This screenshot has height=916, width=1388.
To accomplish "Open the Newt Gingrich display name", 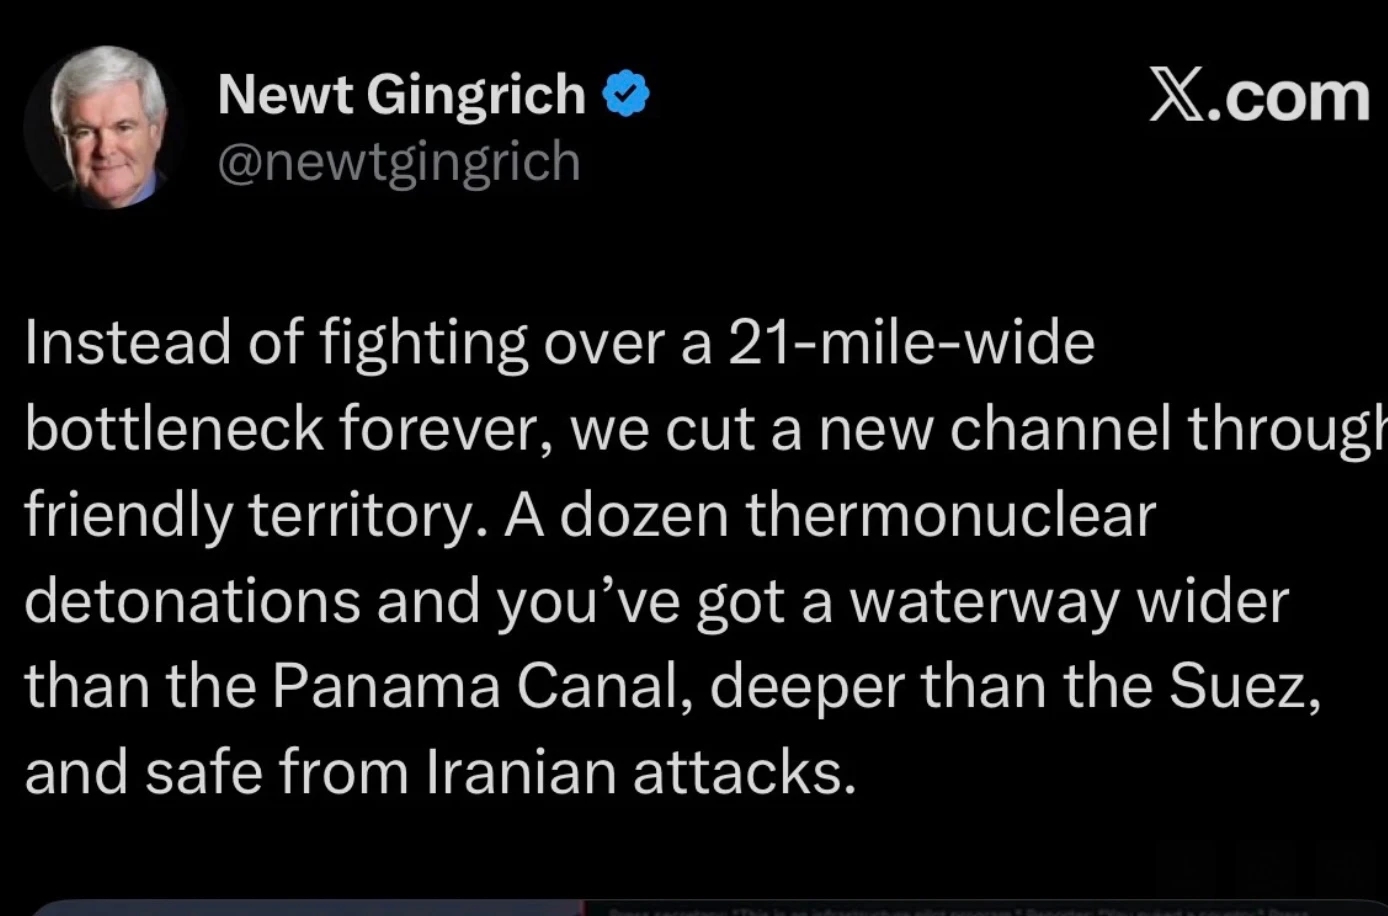I will coord(401,94).
